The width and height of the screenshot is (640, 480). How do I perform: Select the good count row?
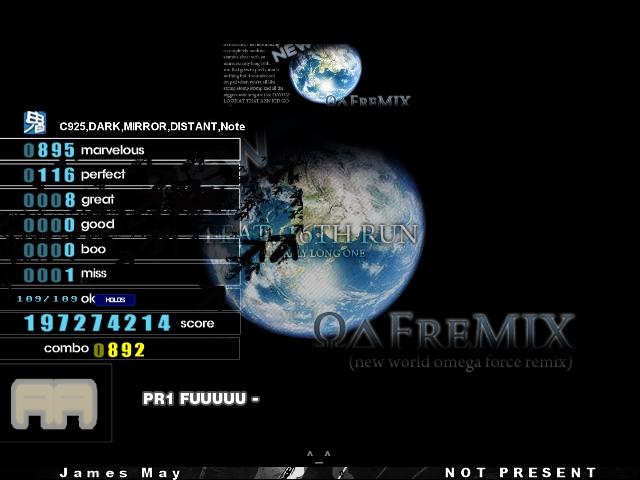pyautogui.click(x=120, y=224)
